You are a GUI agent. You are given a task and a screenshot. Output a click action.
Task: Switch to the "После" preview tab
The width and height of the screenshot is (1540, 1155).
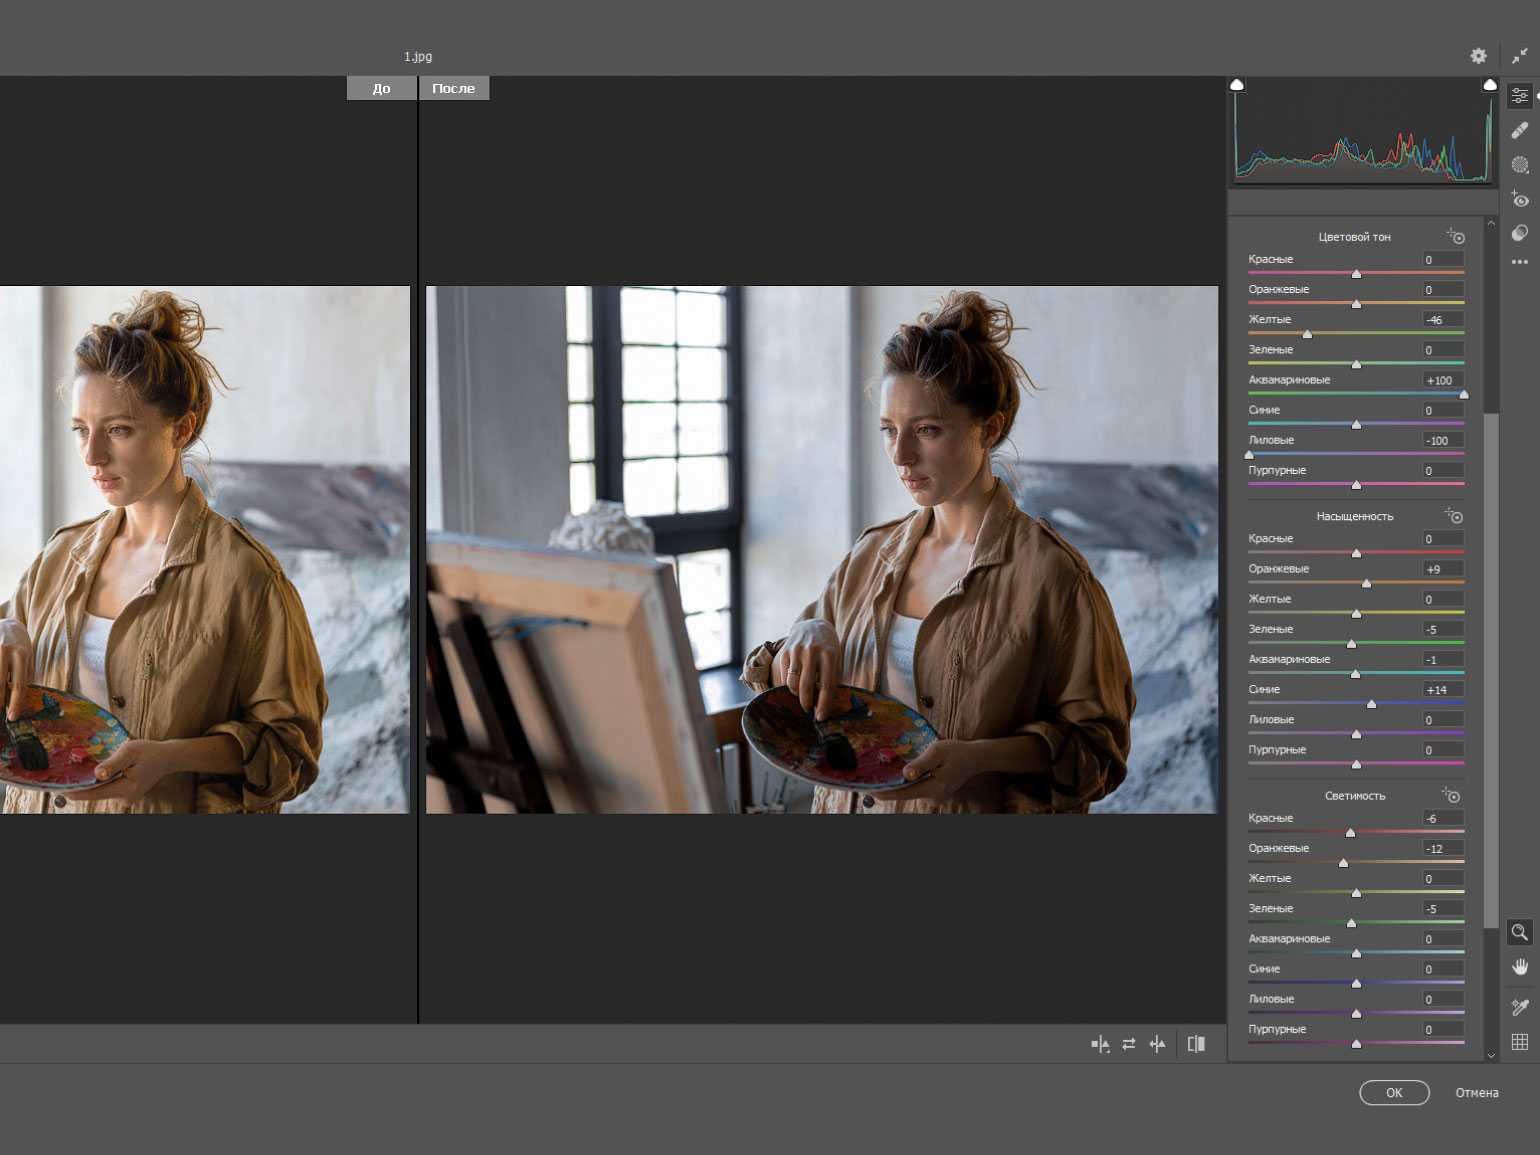[453, 88]
